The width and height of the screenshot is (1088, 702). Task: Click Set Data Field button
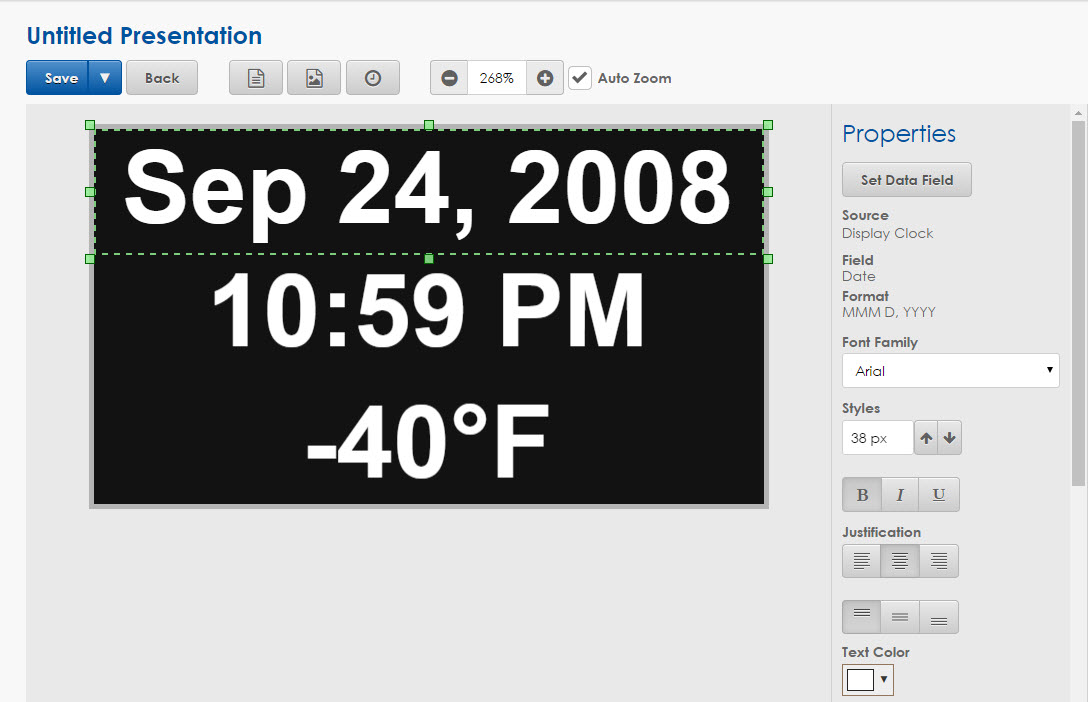pos(907,180)
